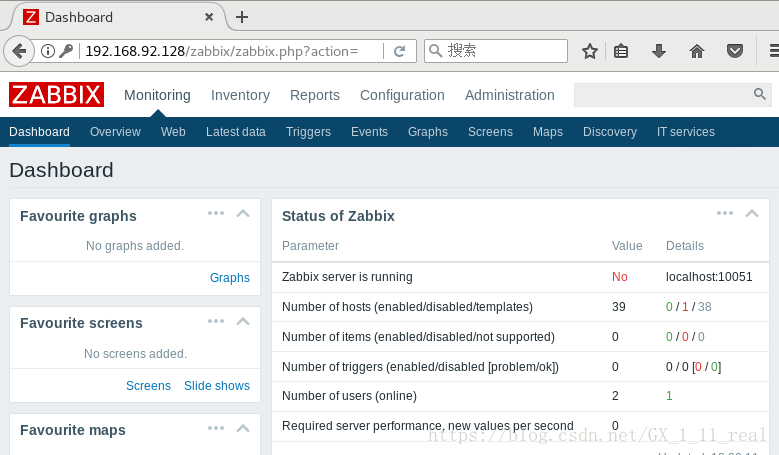Click Zabbix search magnifier icon
The width and height of the screenshot is (779, 455).
[760, 94]
